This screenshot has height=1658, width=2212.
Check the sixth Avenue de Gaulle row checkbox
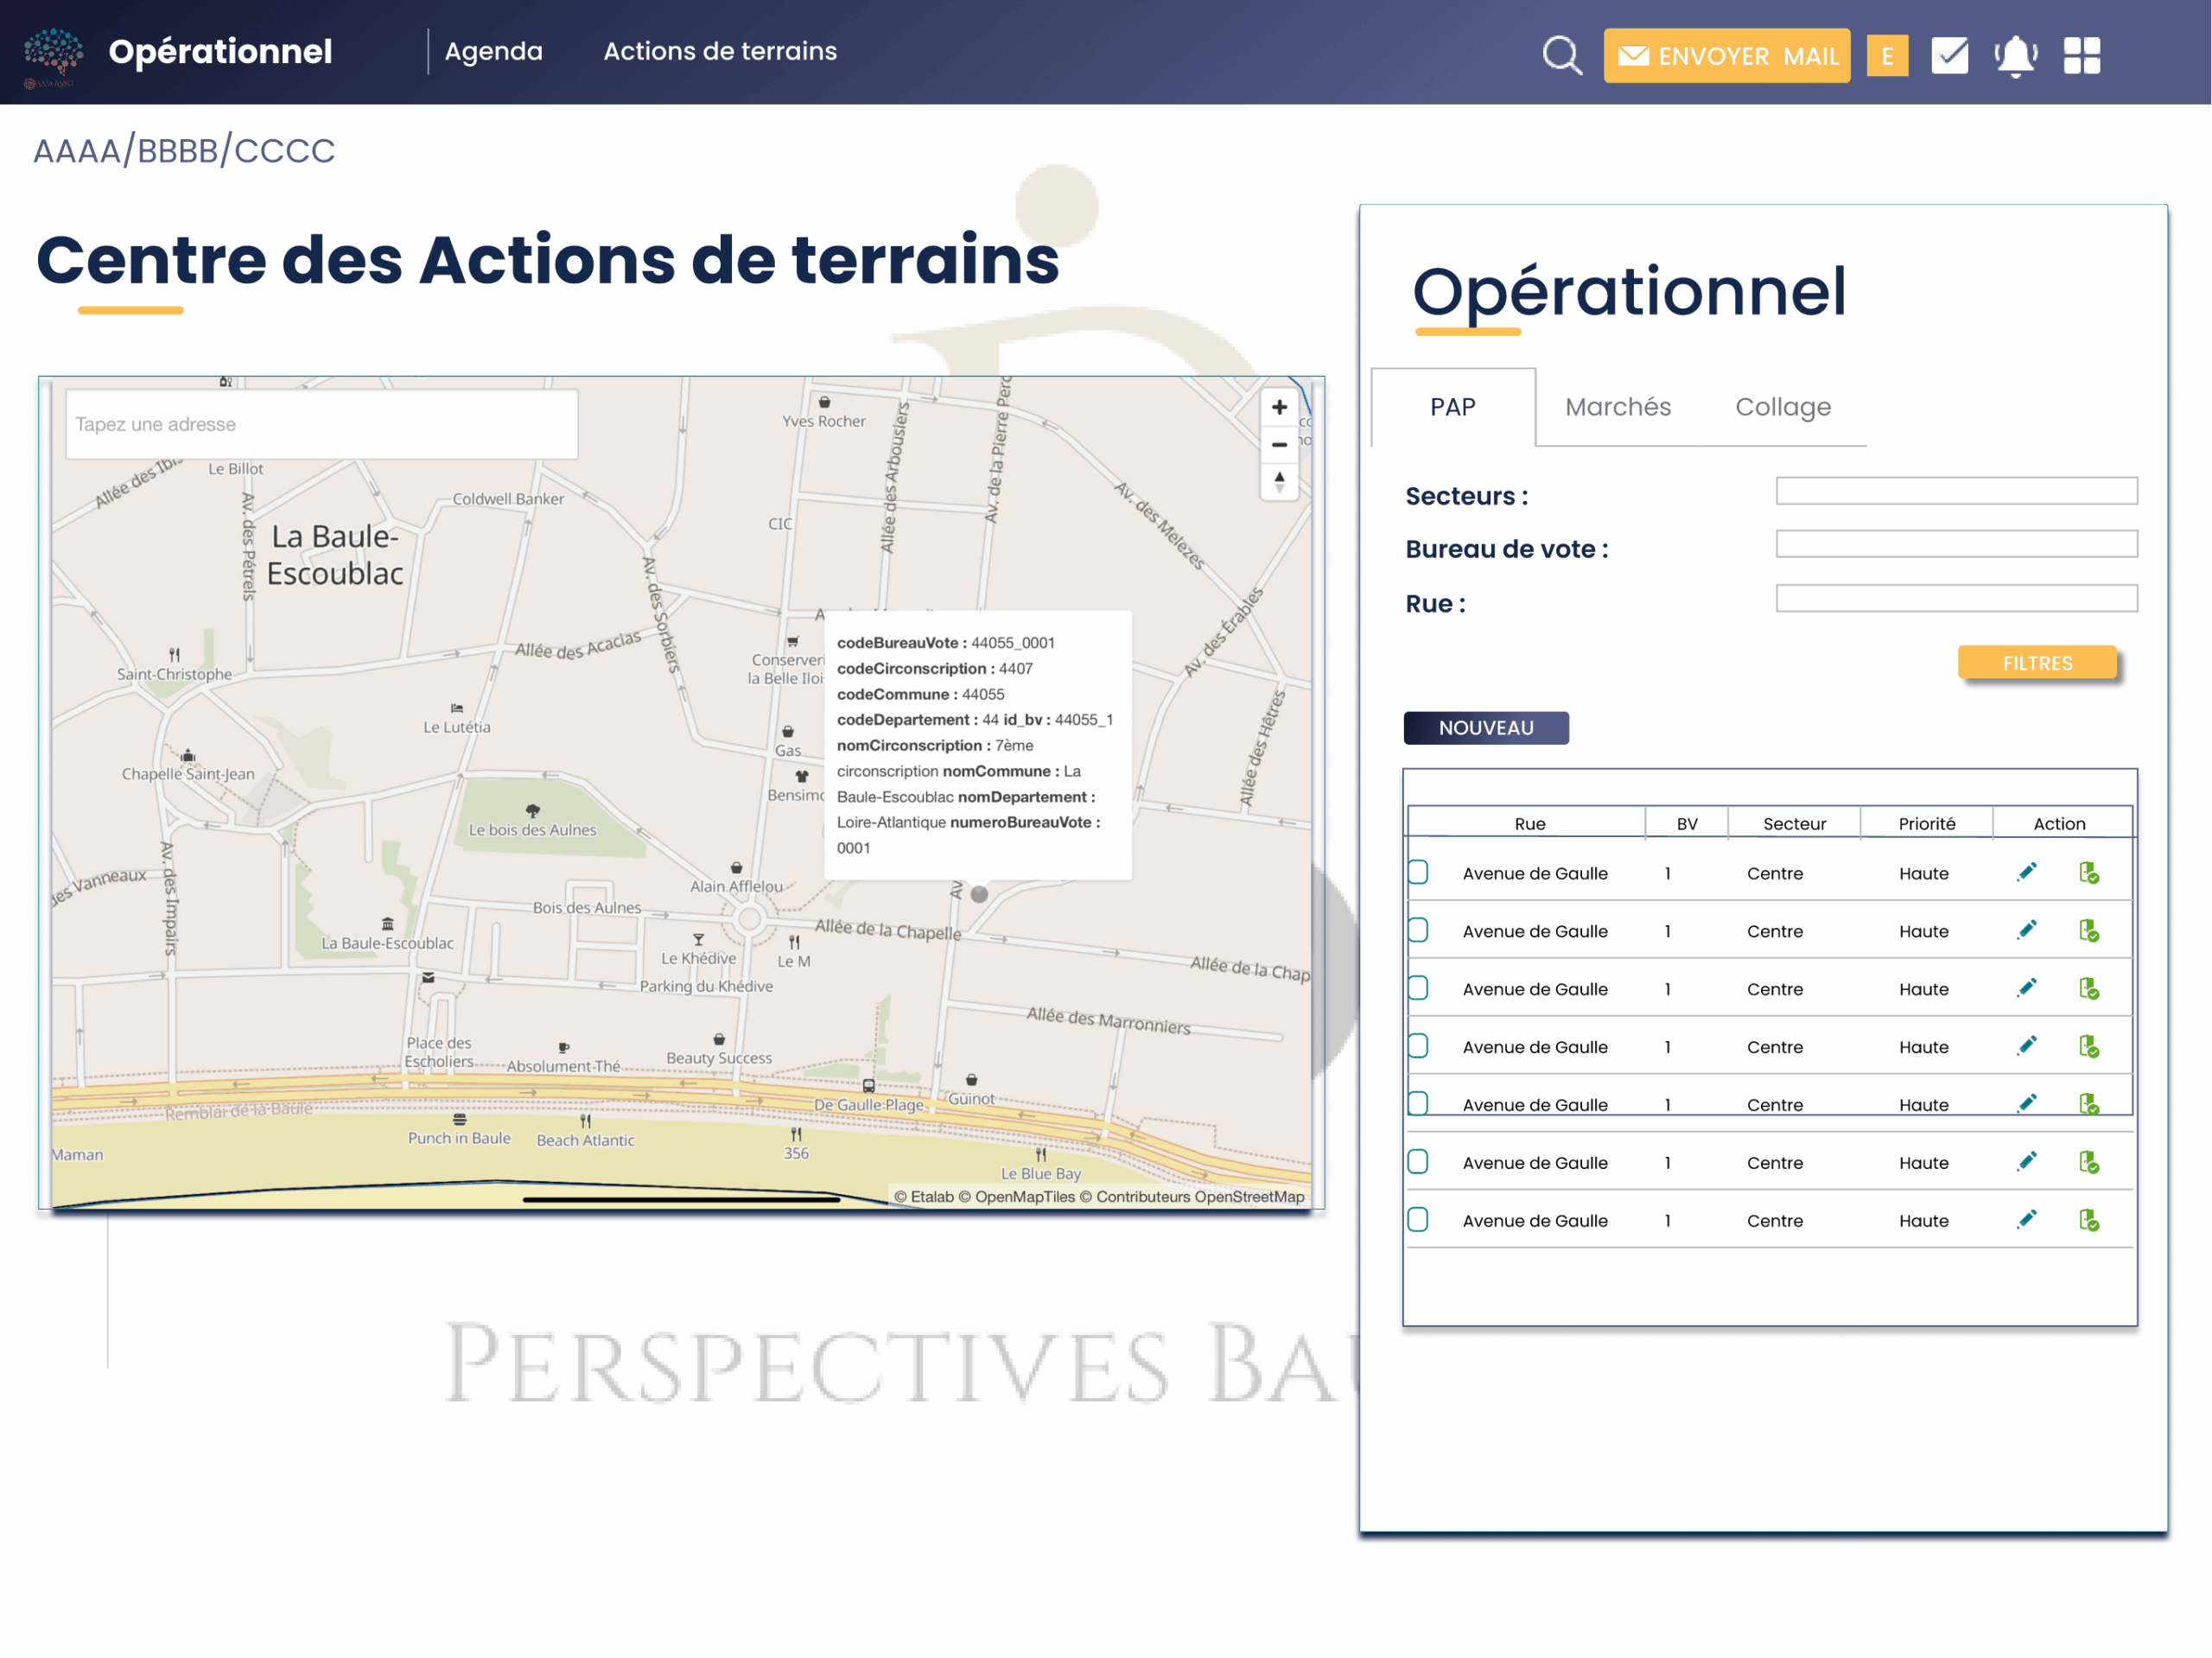pyautogui.click(x=1417, y=1161)
